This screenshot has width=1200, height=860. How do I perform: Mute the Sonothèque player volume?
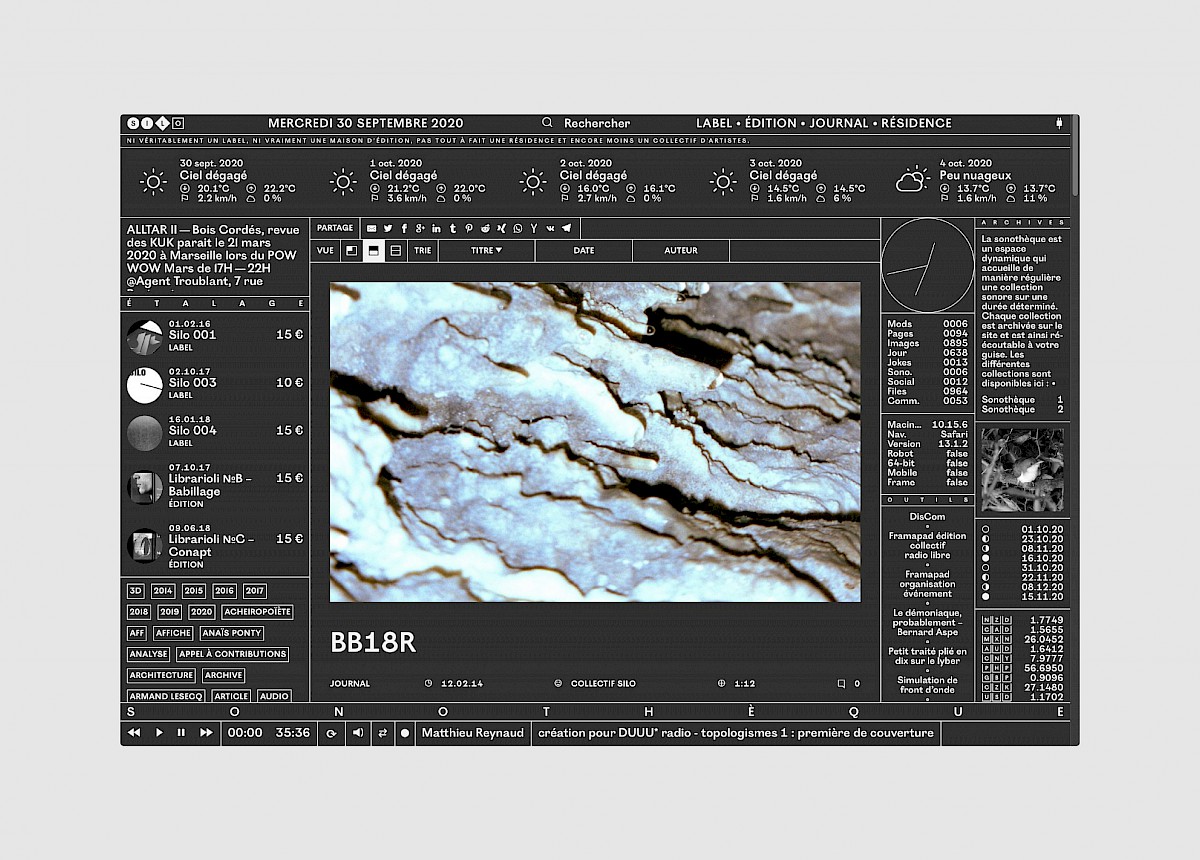coord(357,733)
